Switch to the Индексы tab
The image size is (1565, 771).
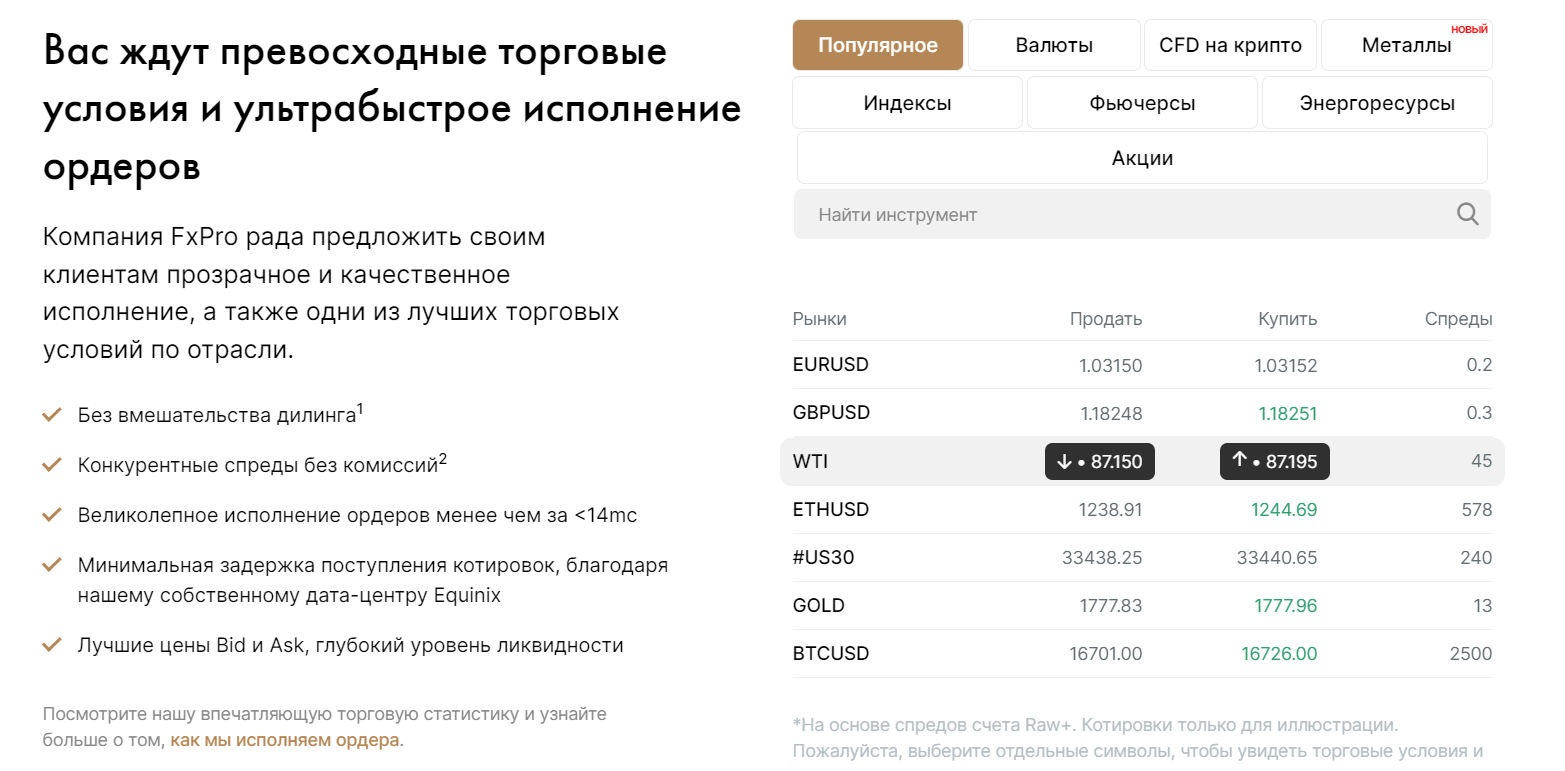pos(908,103)
